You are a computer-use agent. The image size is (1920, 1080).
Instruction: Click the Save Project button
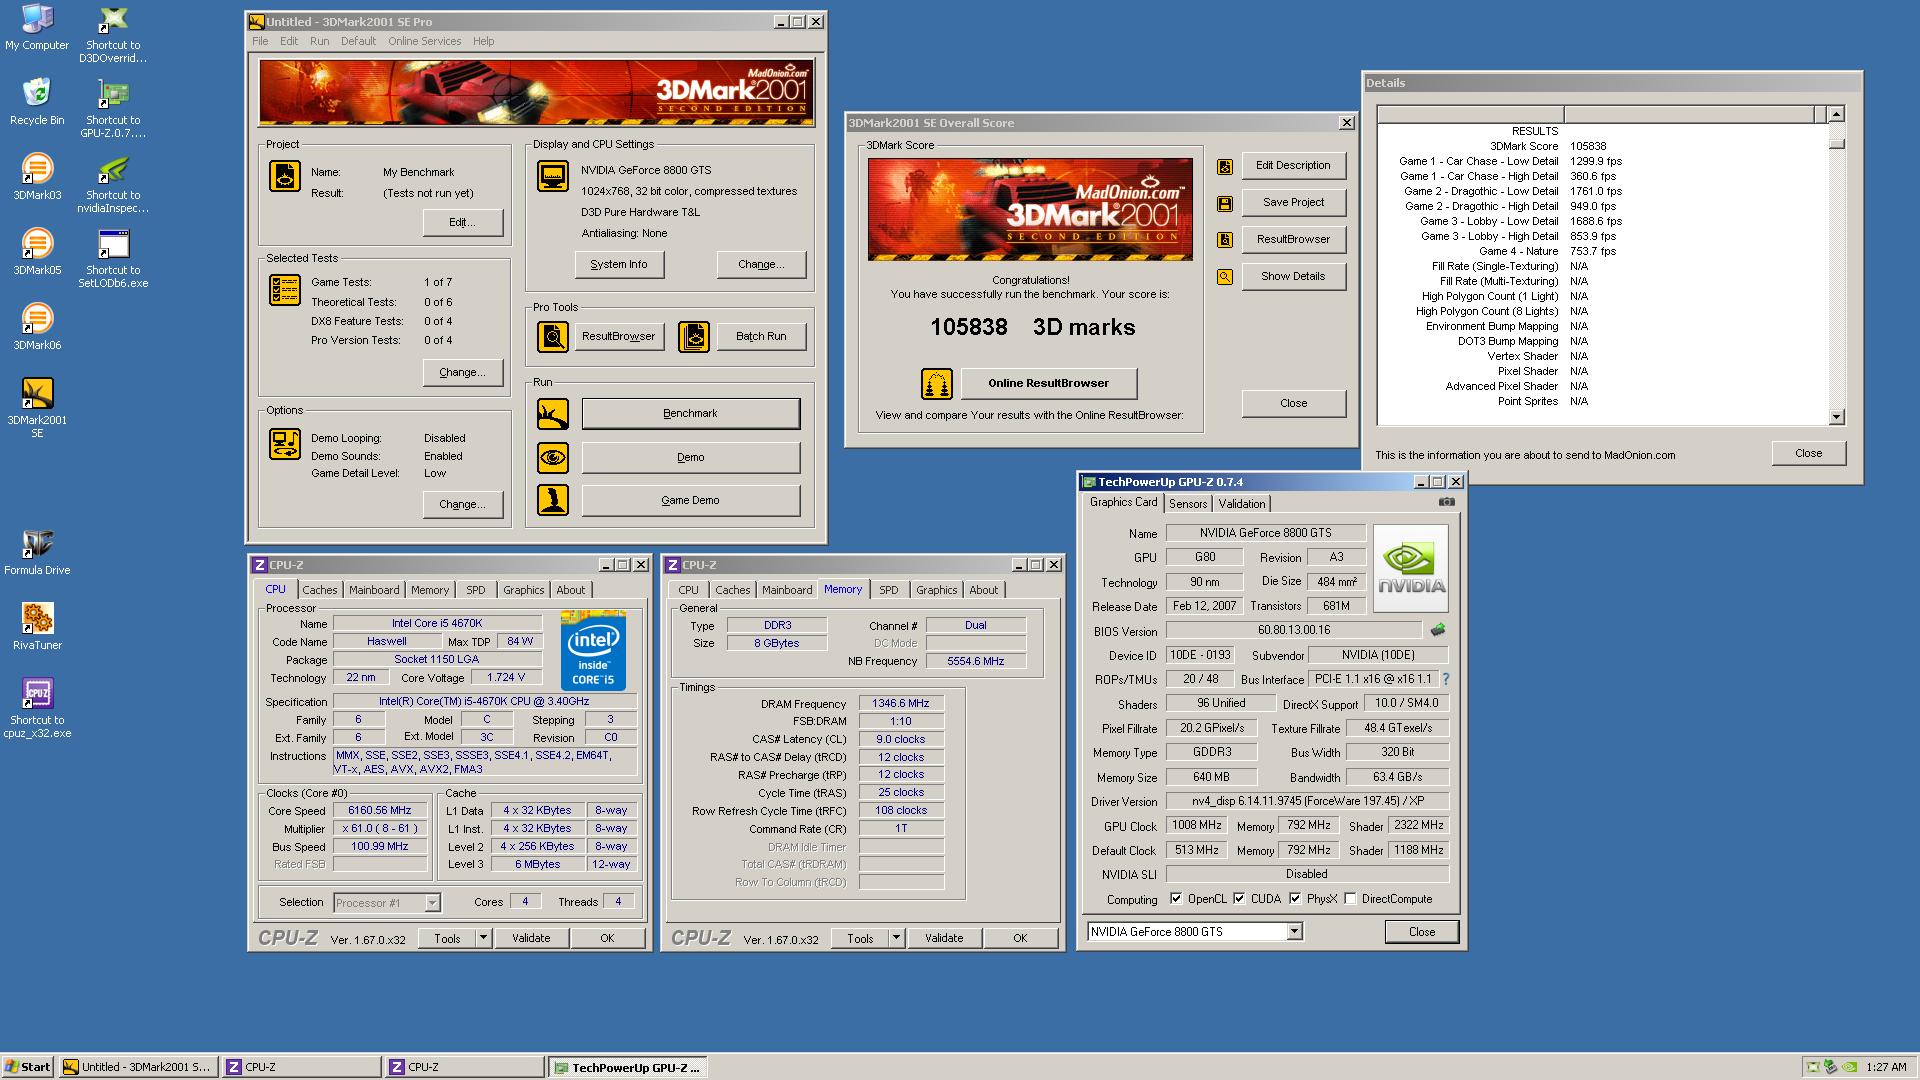(1293, 202)
